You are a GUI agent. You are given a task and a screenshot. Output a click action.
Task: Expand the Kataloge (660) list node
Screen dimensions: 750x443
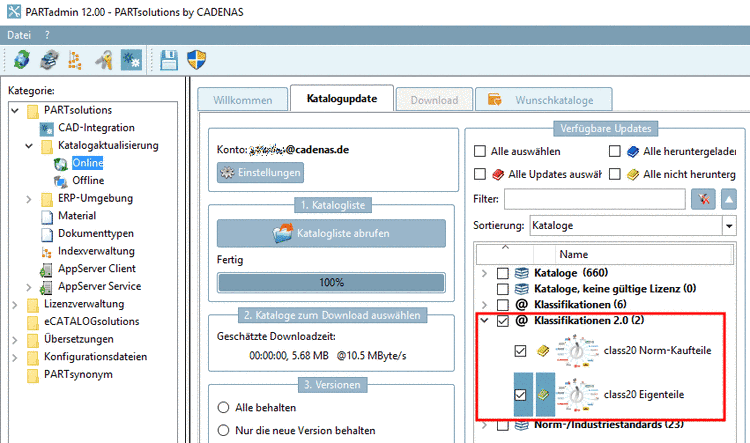coord(484,273)
